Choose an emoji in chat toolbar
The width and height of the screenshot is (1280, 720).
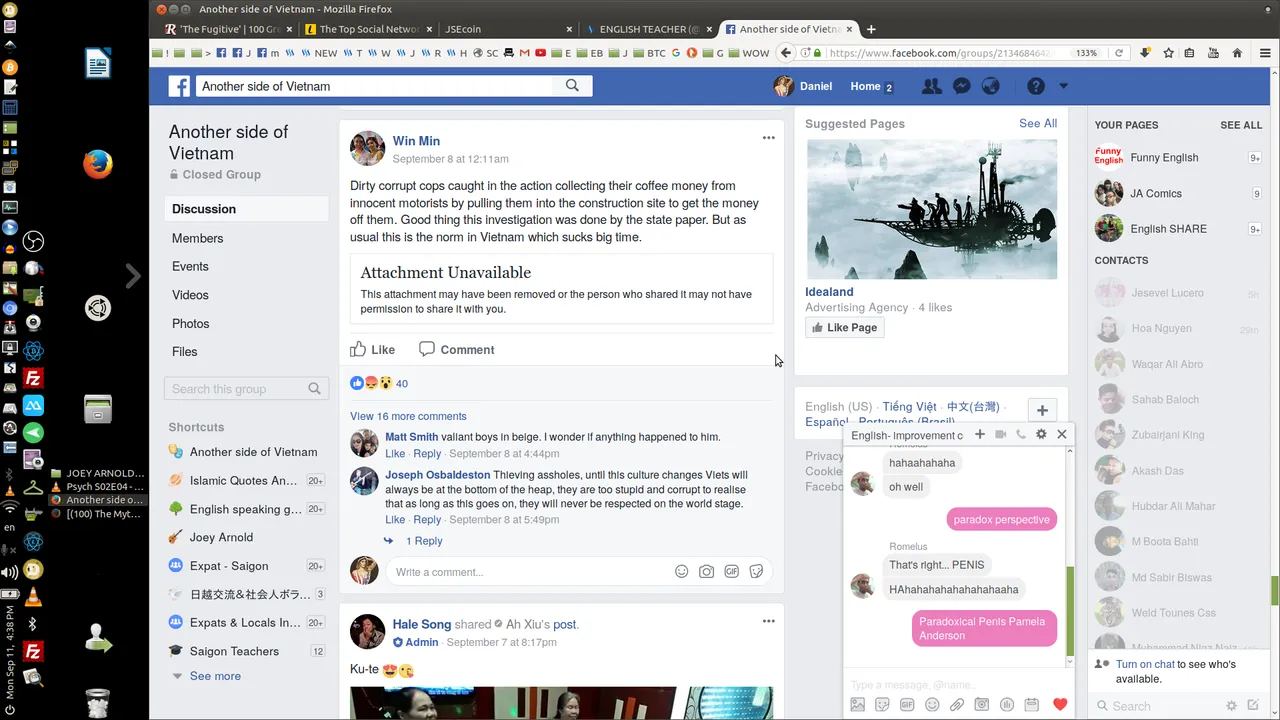coord(932,705)
